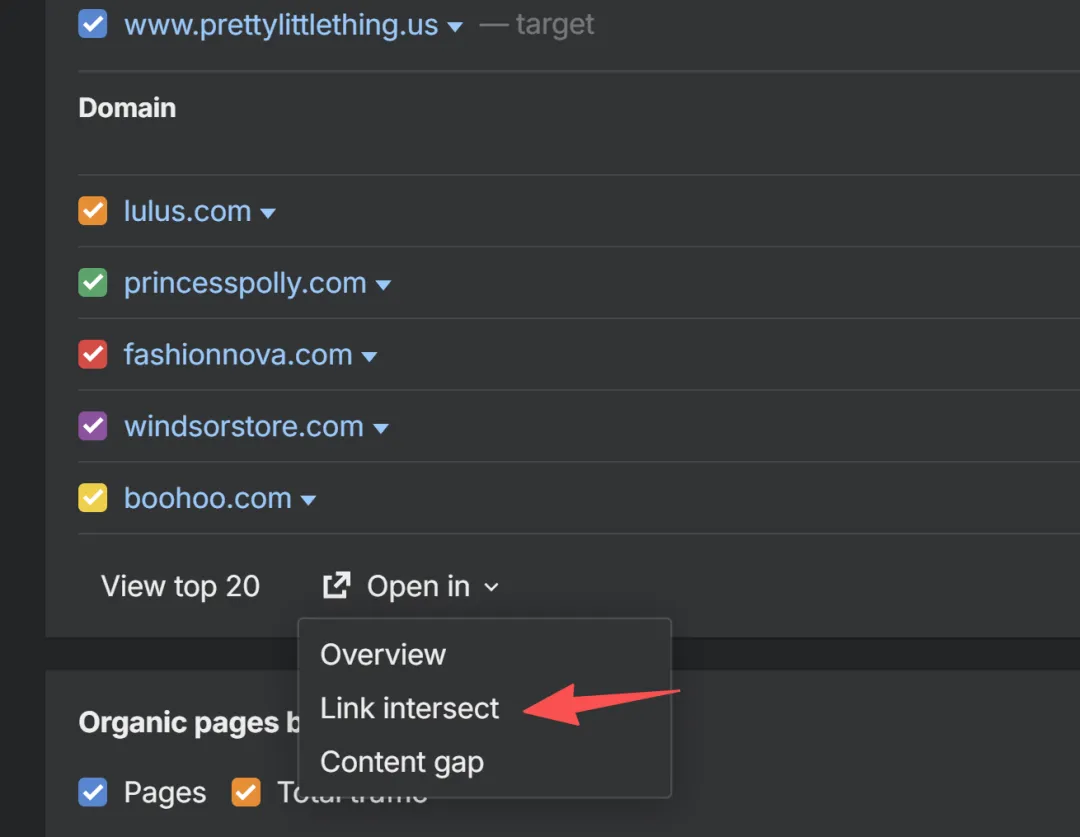Choose Overview from the Open in menu
The height and width of the screenshot is (837, 1080).
(x=383, y=654)
